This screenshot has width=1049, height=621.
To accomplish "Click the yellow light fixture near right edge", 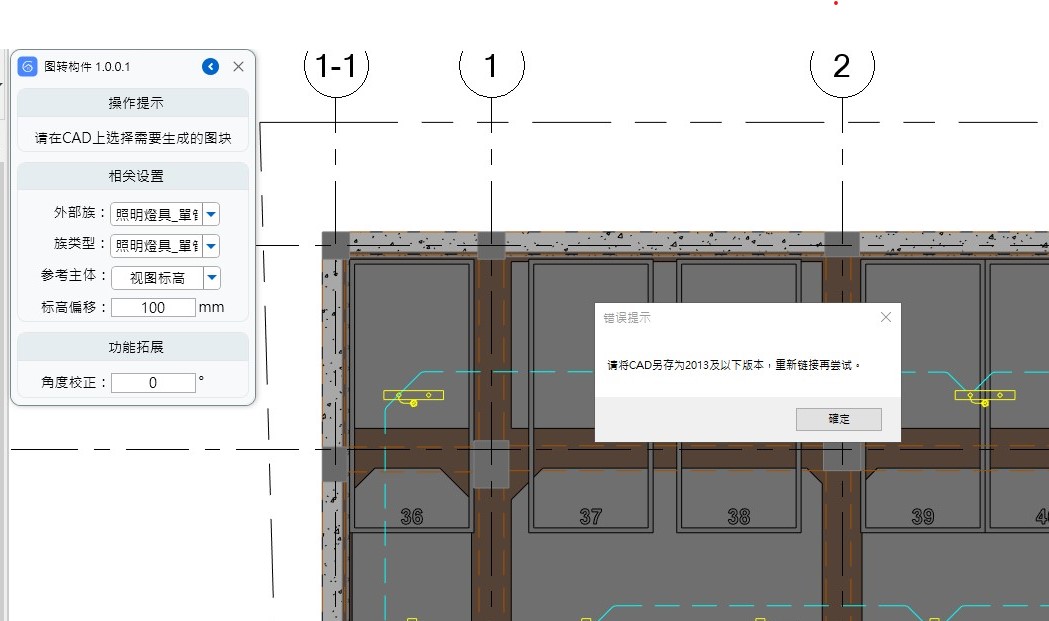I will [x=984, y=396].
